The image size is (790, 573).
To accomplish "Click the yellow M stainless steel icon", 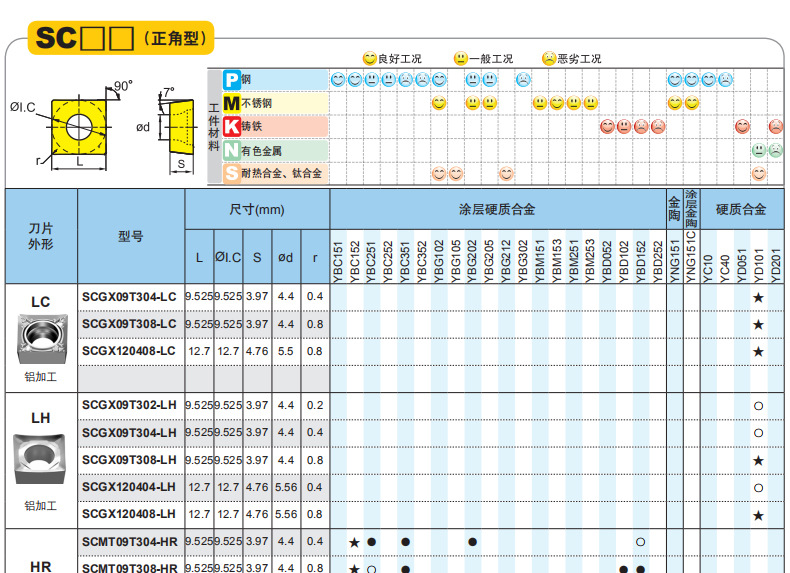I will [x=232, y=103].
